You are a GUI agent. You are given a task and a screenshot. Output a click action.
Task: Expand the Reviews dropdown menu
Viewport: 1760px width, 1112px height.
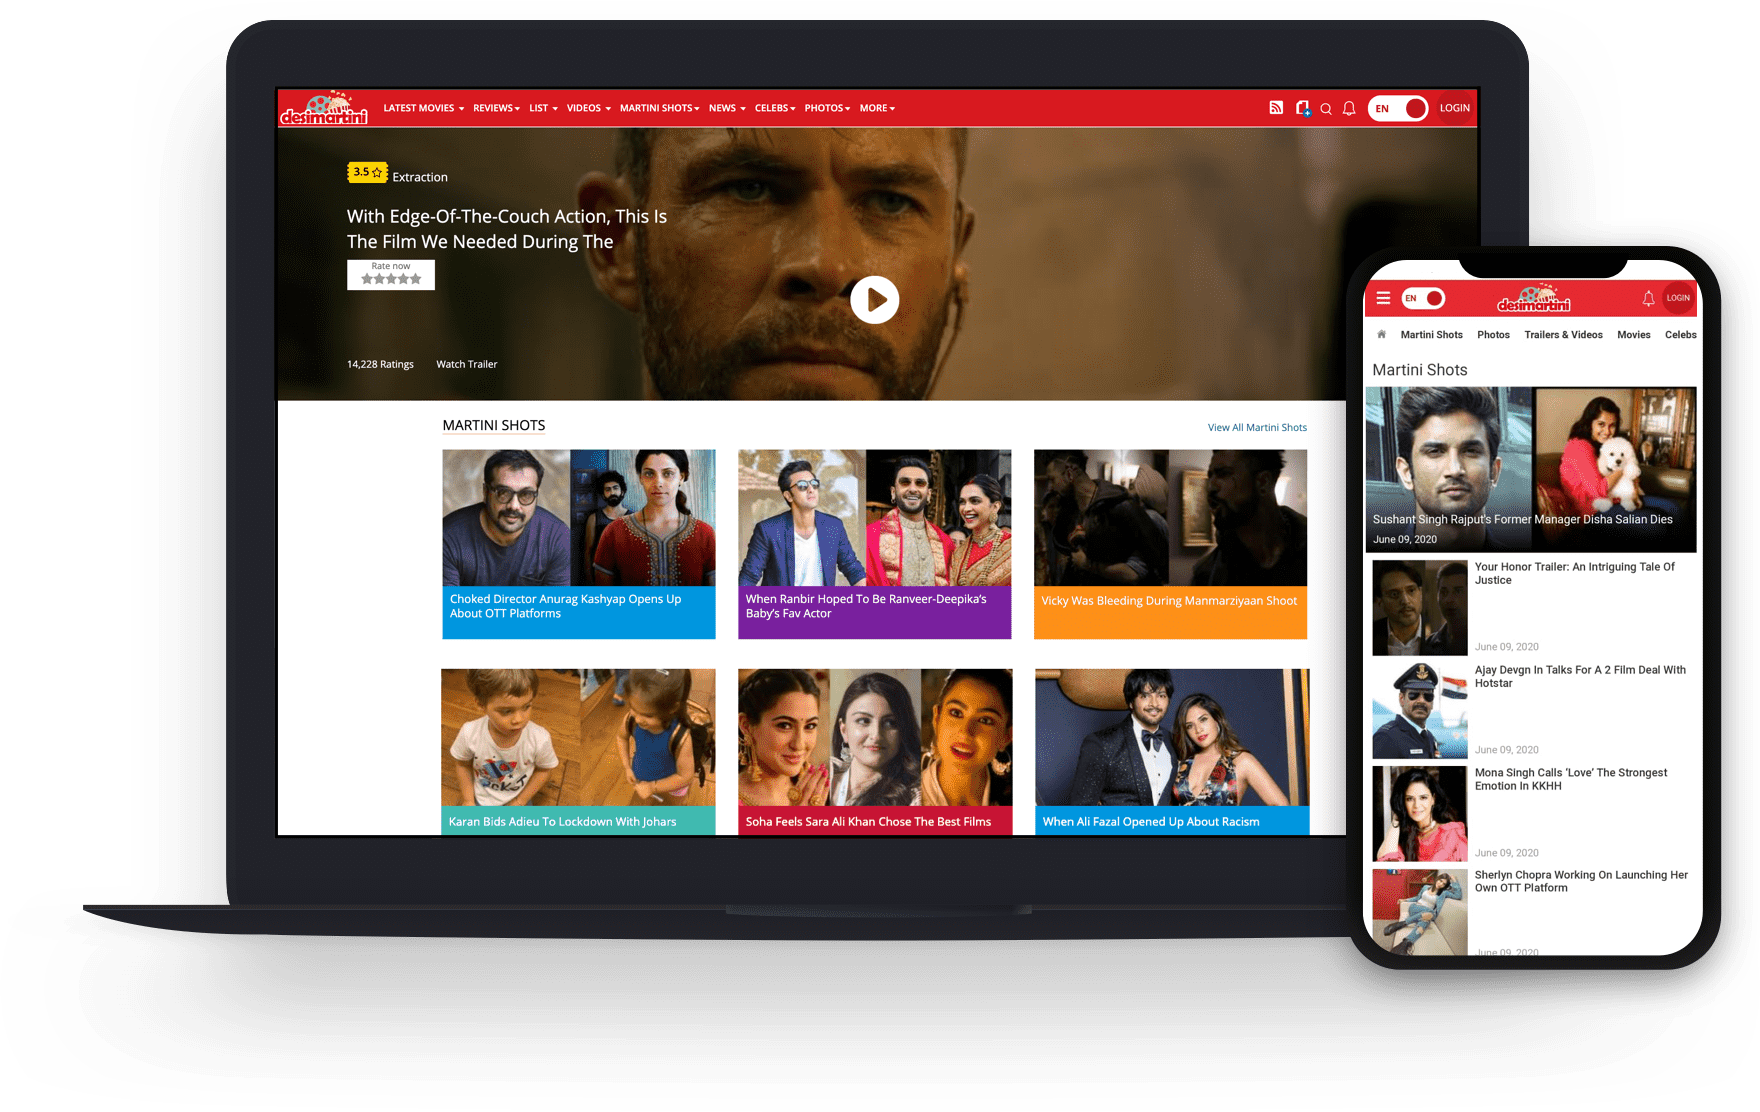pos(496,108)
